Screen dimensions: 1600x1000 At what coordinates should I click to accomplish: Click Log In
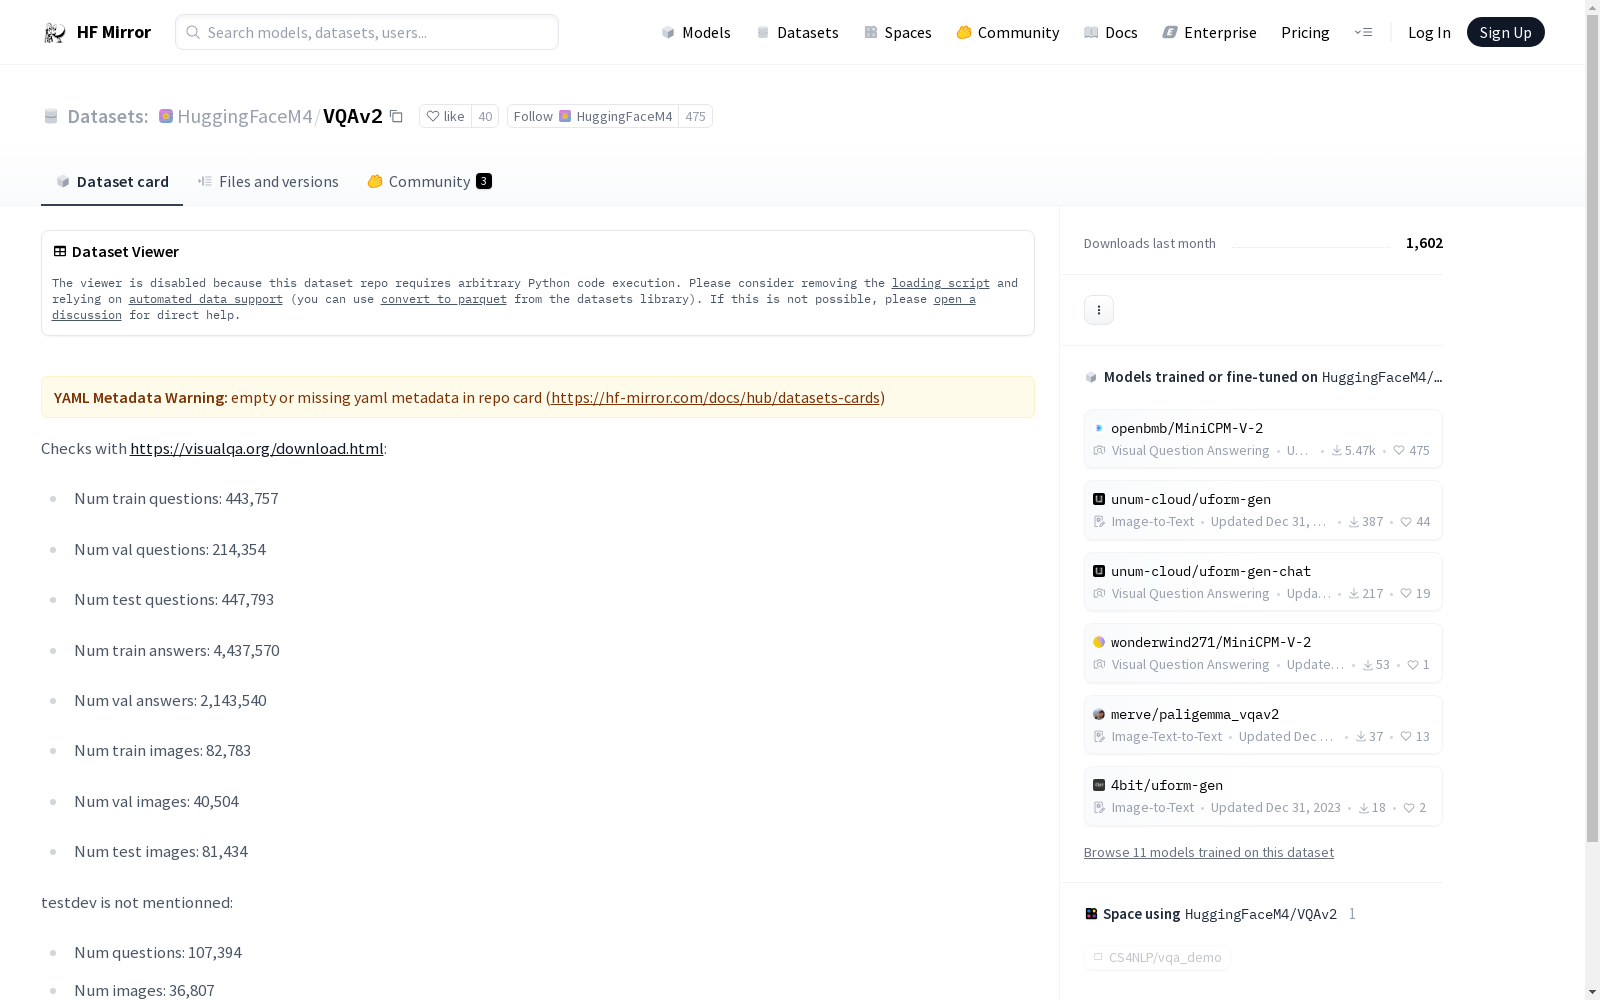click(x=1429, y=32)
